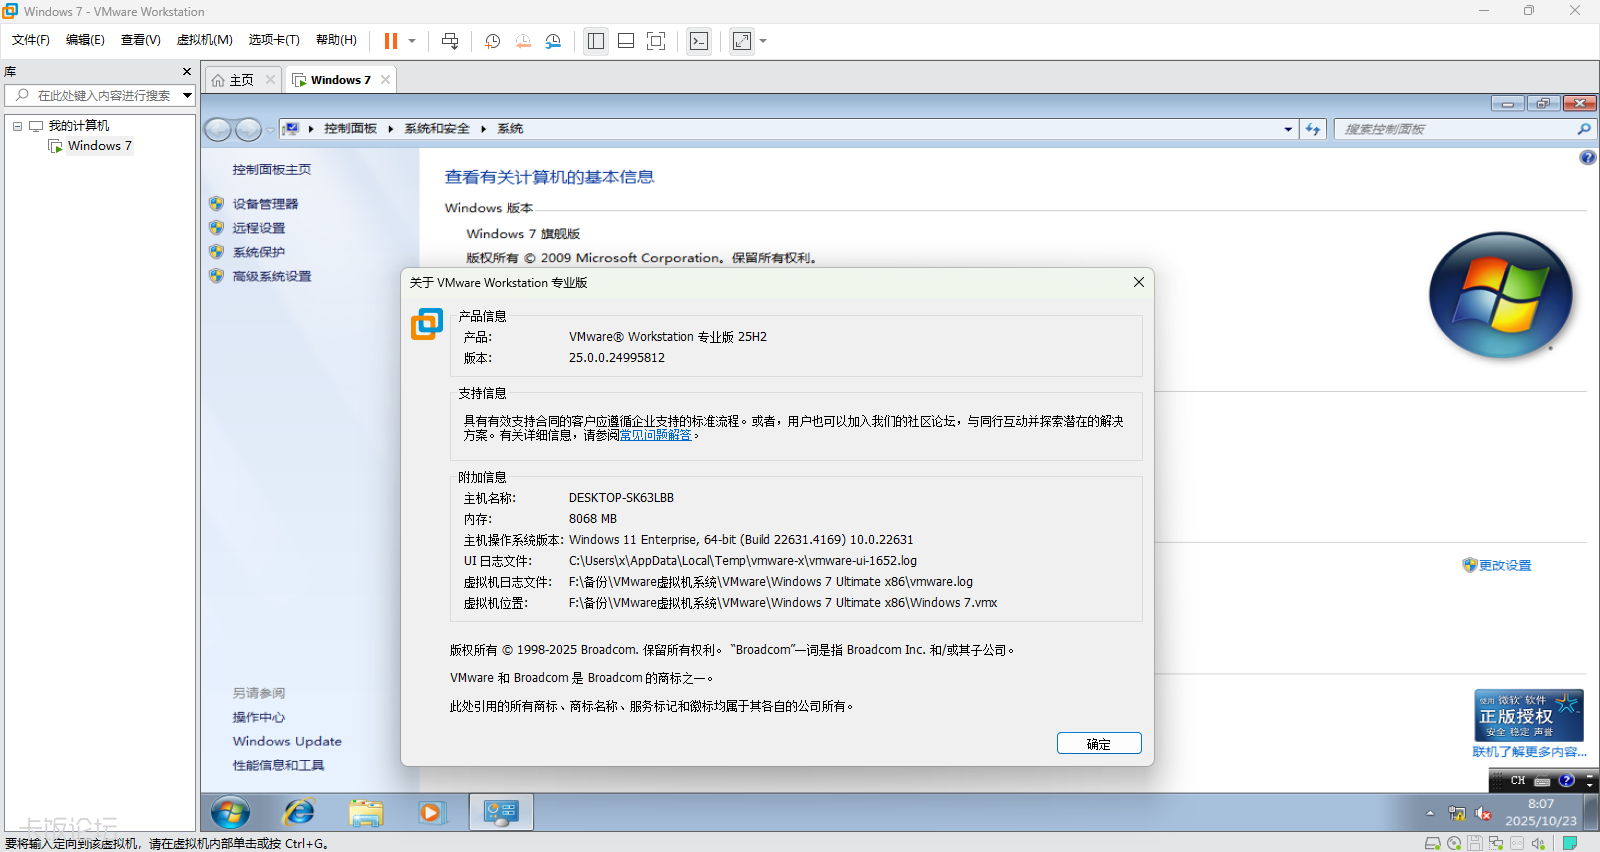
Task: Open the 常见问题解答 link
Action: [x=656, y=436]
